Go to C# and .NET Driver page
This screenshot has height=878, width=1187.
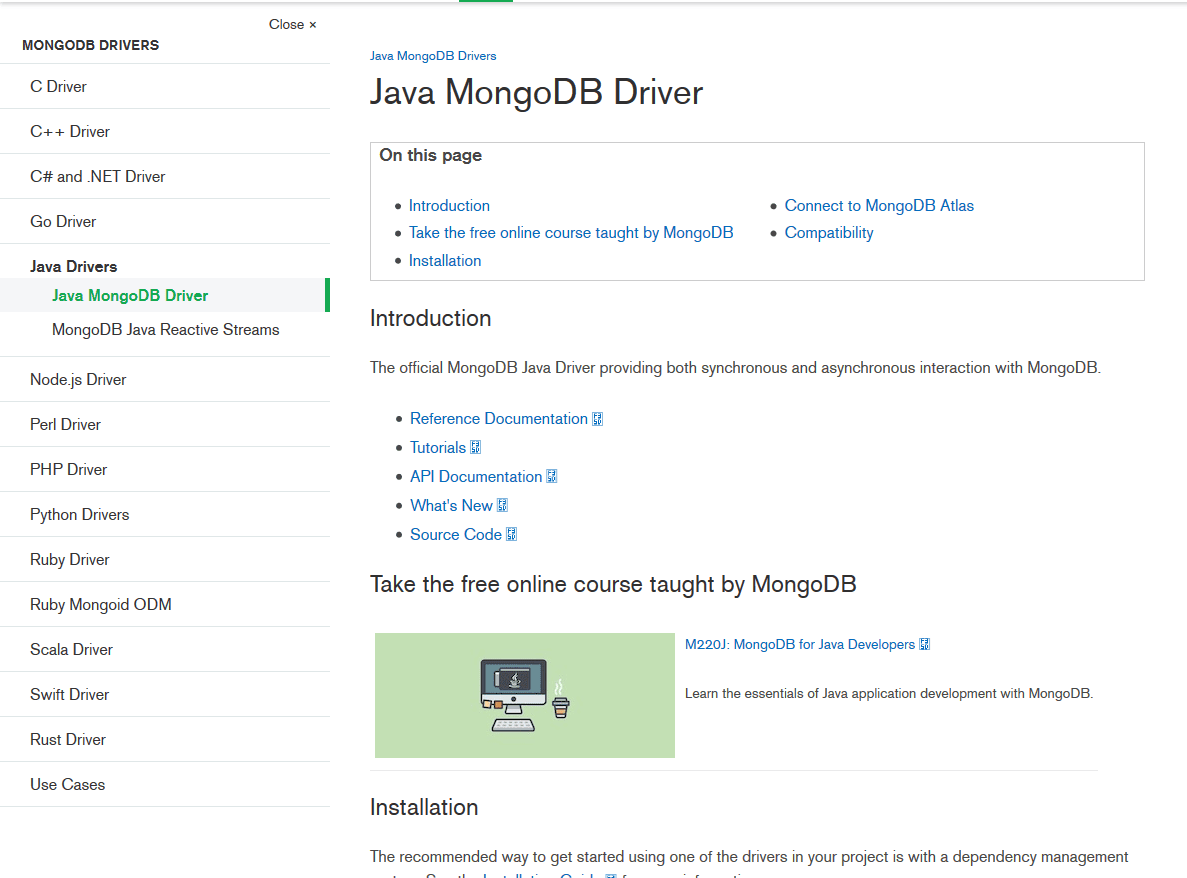[97, 176]
